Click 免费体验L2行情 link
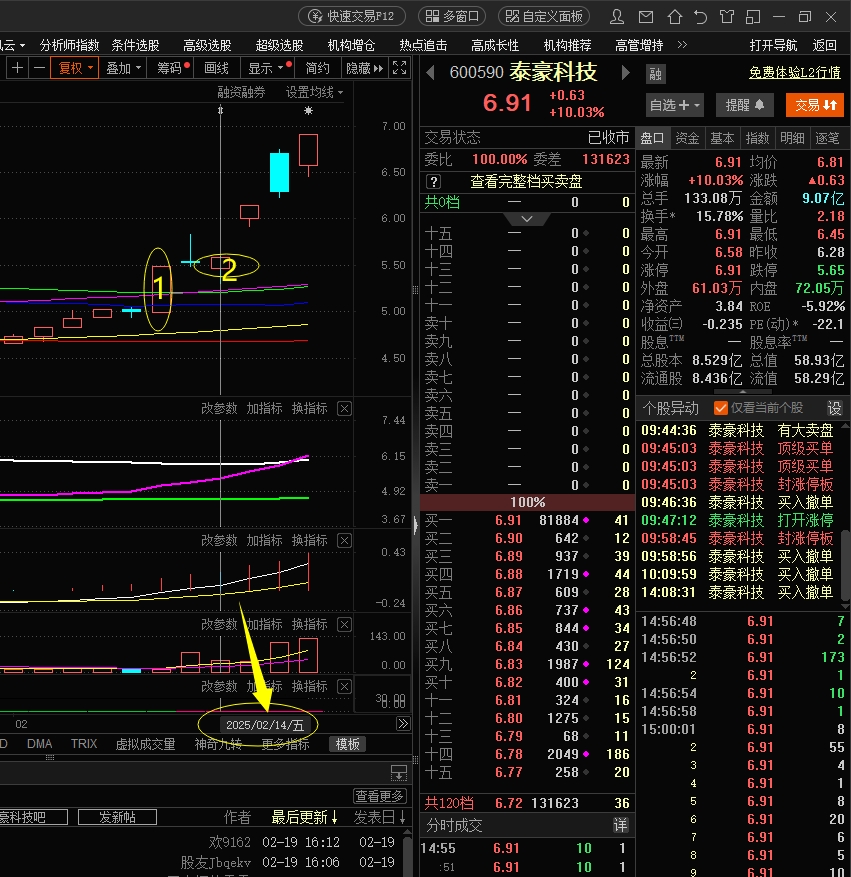 (x=795, y=73)
